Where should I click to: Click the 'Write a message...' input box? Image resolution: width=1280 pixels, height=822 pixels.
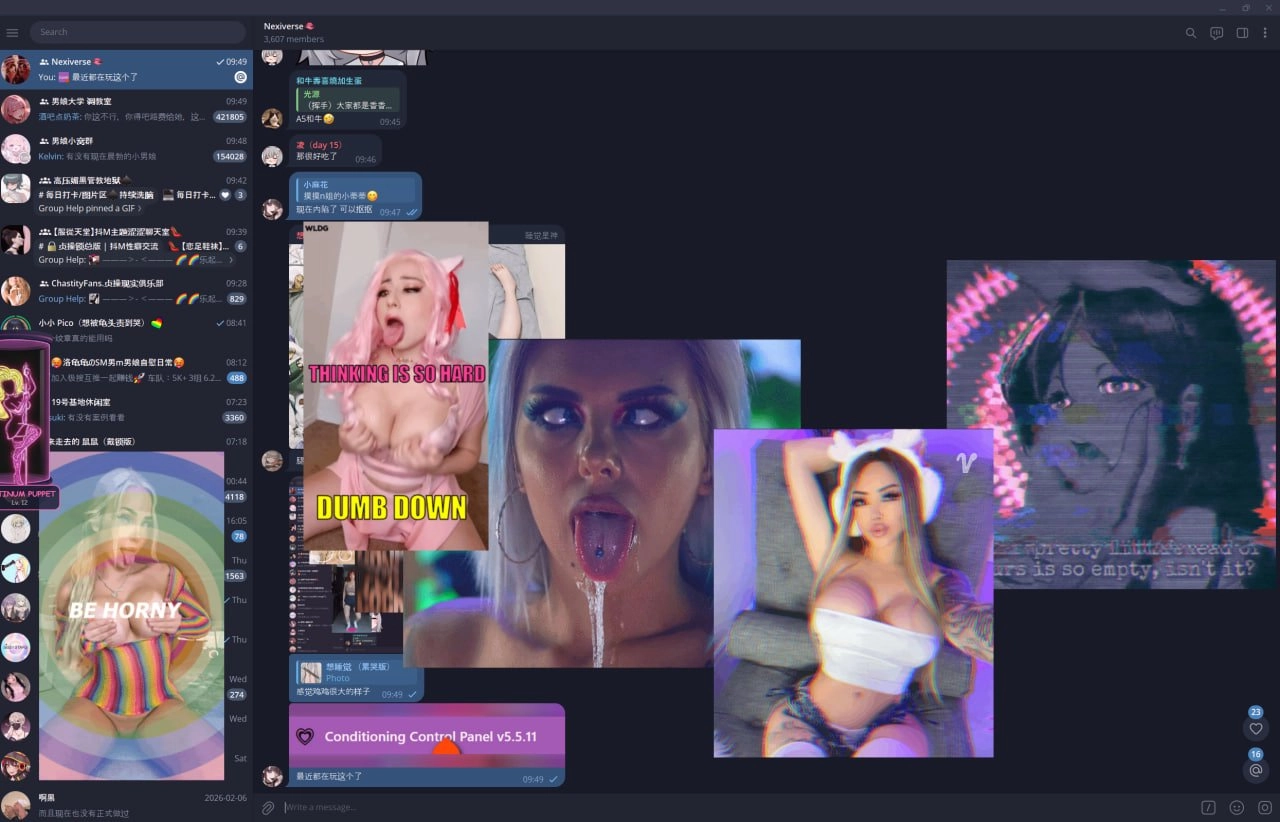(700, 807)
